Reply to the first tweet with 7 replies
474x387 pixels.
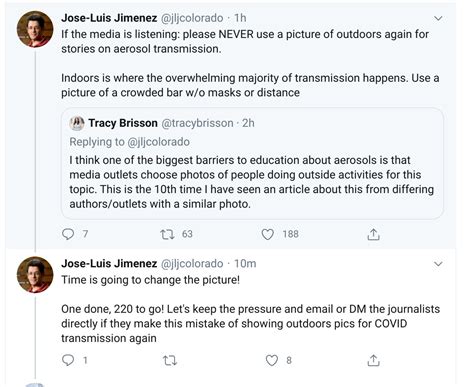68,234
